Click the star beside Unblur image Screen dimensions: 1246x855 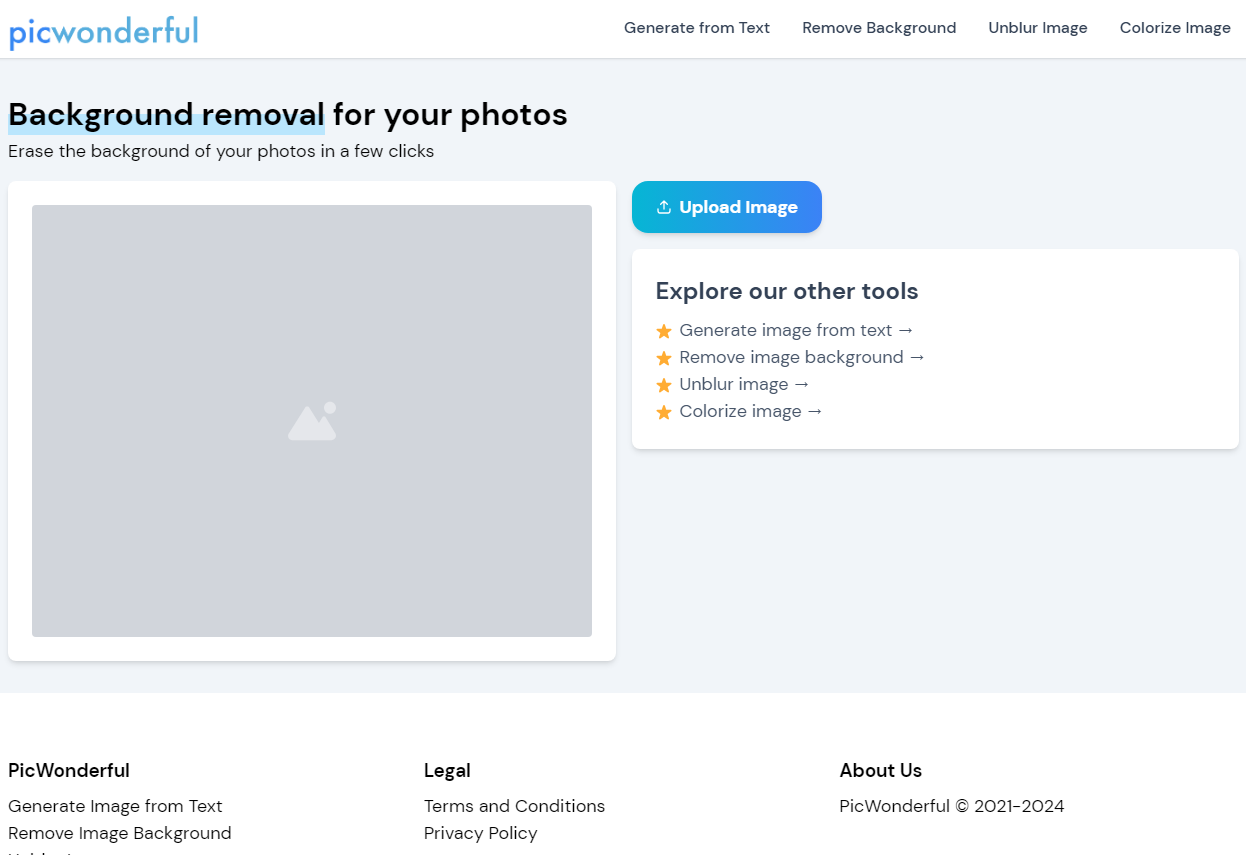pos(664,385)
